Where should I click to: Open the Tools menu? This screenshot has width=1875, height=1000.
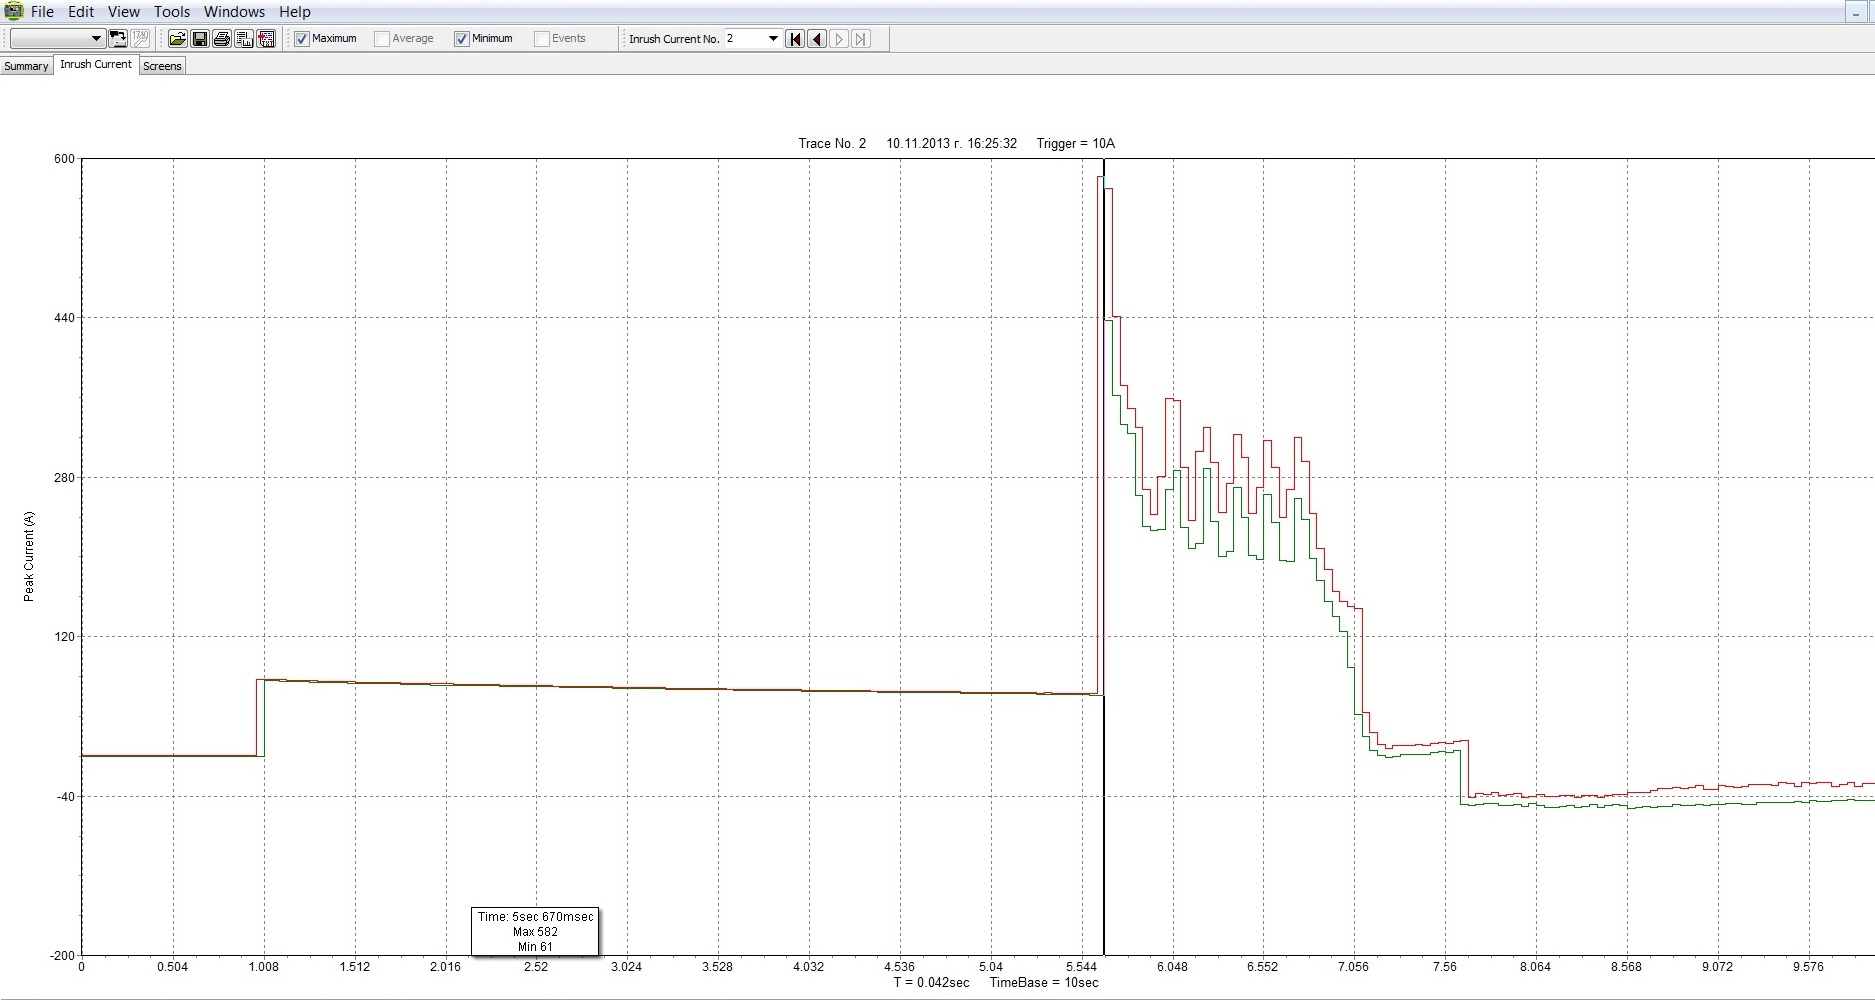pyautogui.click(x=171, y=12)
